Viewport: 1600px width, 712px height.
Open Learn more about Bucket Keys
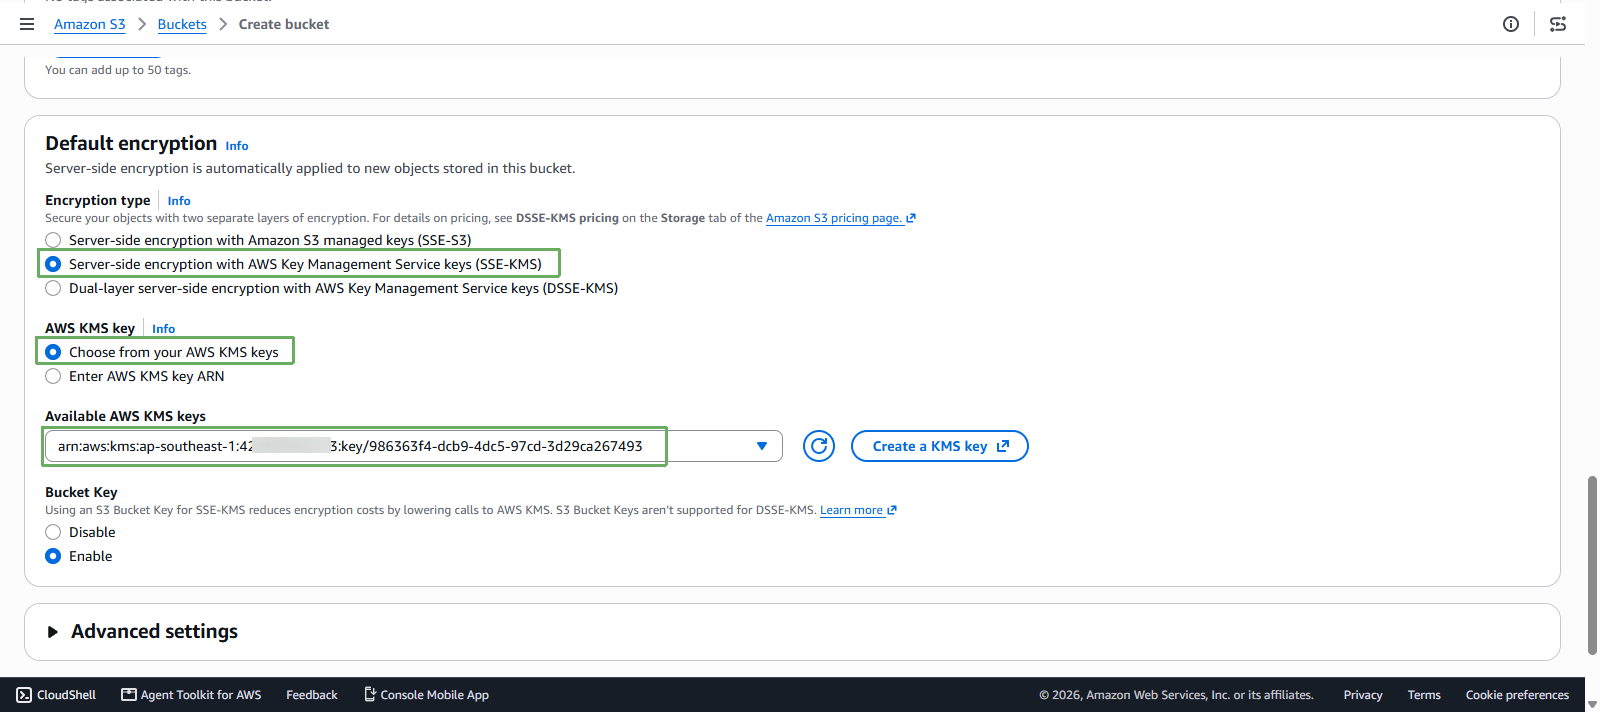(x=858, y=510)
